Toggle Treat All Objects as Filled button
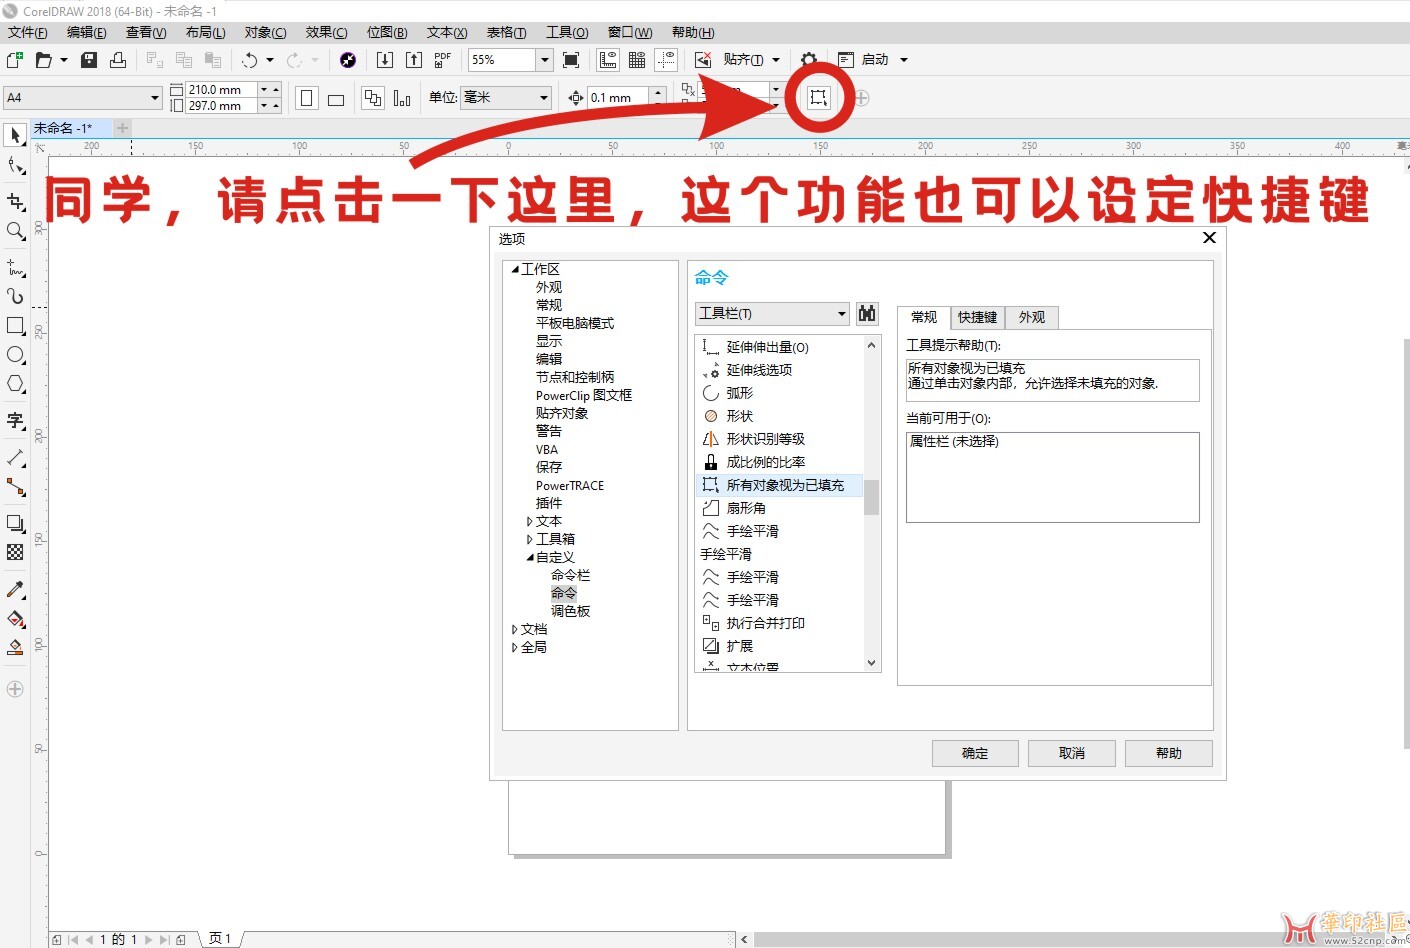 [x=818, y=97]
